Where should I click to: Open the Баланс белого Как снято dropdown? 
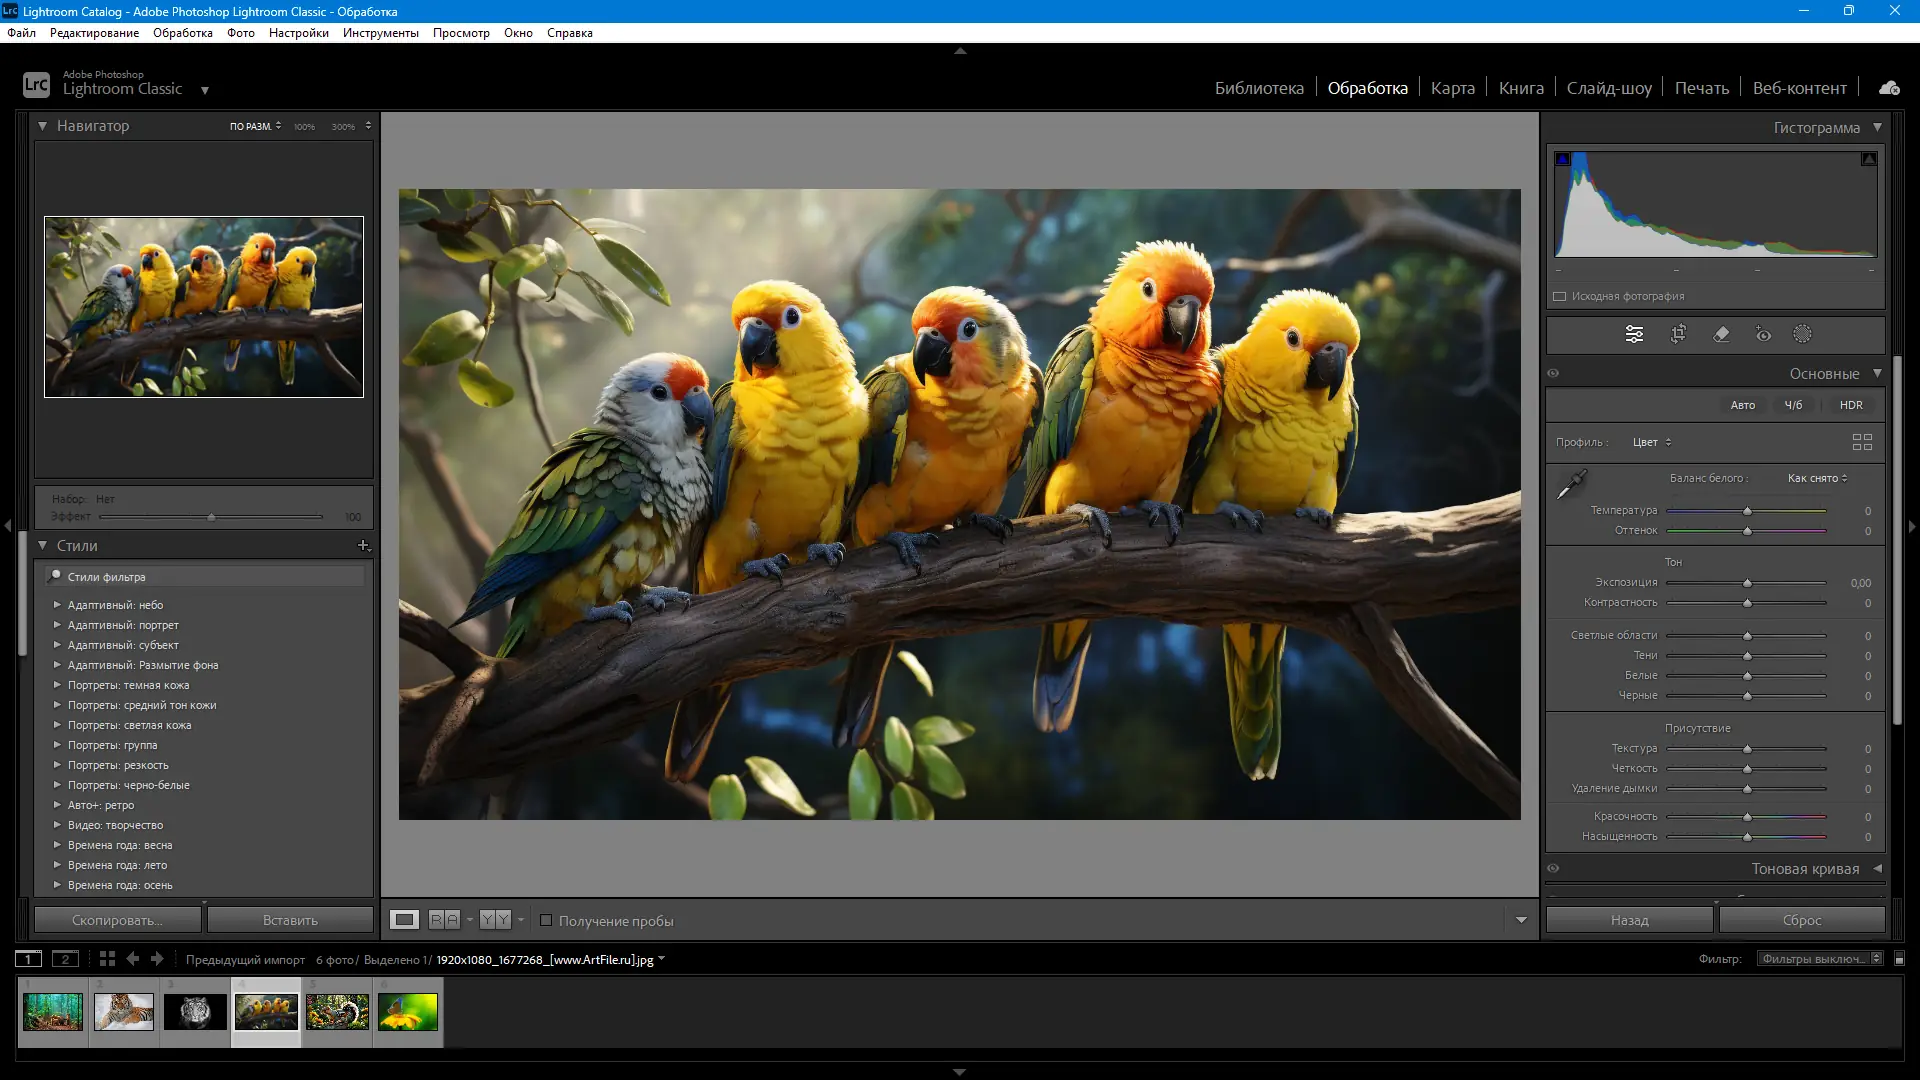coord(1817,478)
